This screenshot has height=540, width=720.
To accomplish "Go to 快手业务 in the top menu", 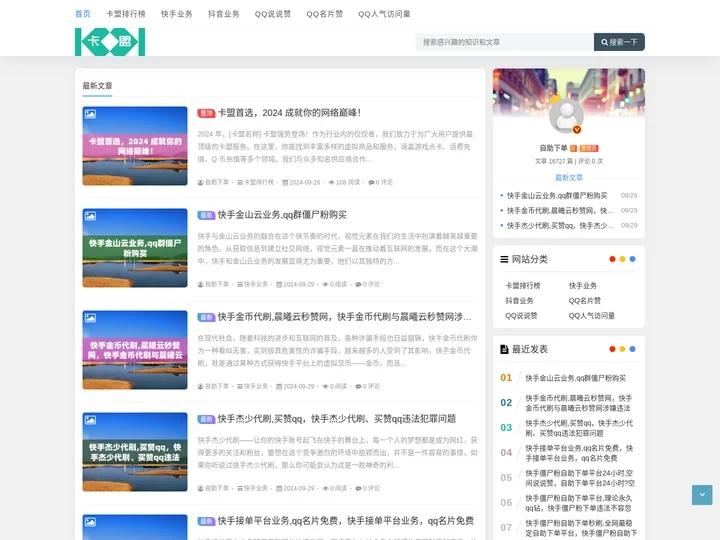I will (x=177, y=14).
